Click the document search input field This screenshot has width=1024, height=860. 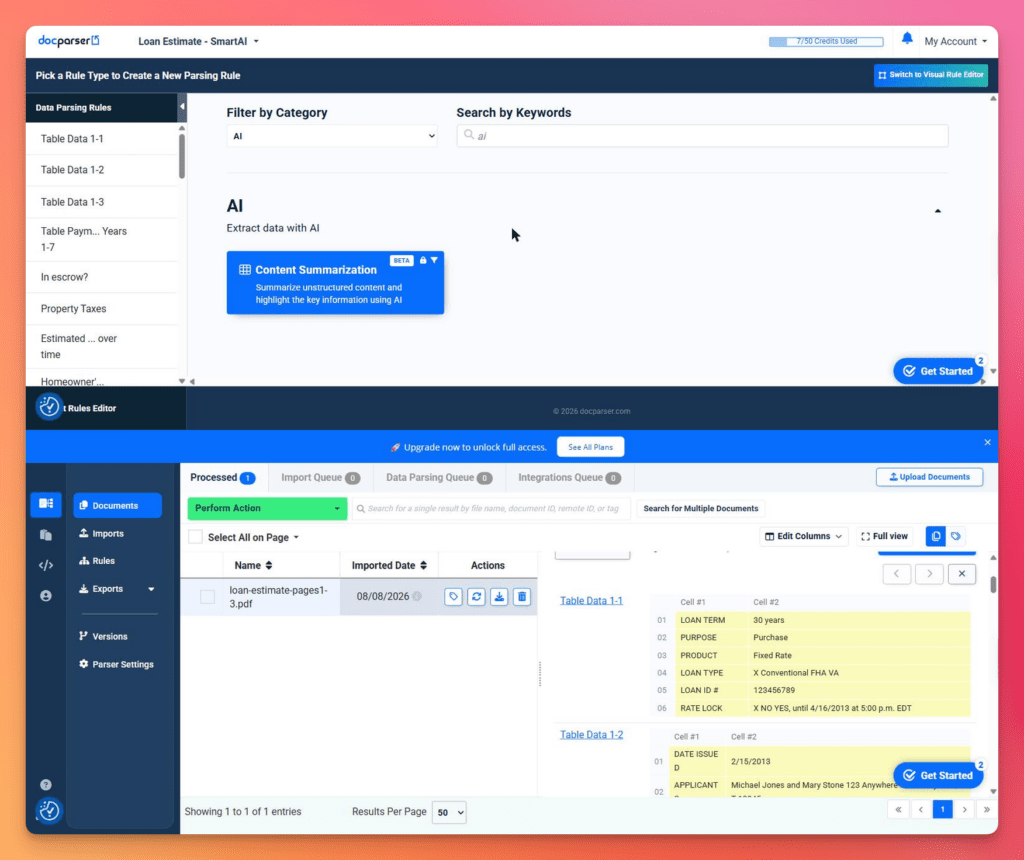point(493,509)
